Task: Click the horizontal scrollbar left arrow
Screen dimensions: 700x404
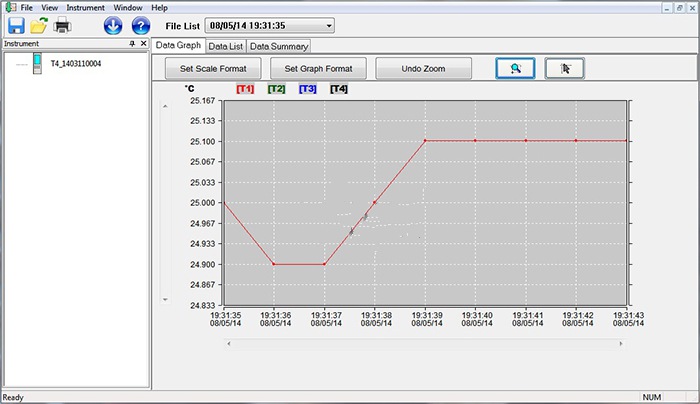Action: point(229,344)
